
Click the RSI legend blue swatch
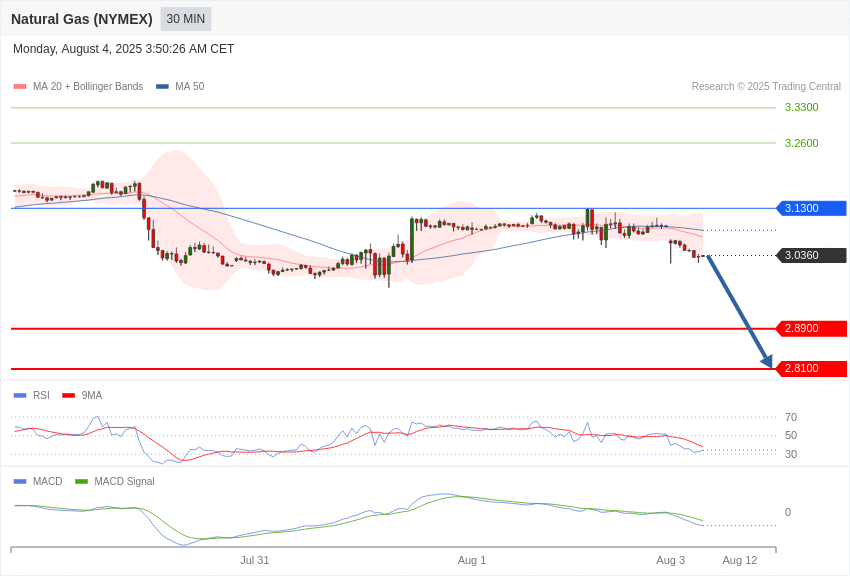[20, 396]
